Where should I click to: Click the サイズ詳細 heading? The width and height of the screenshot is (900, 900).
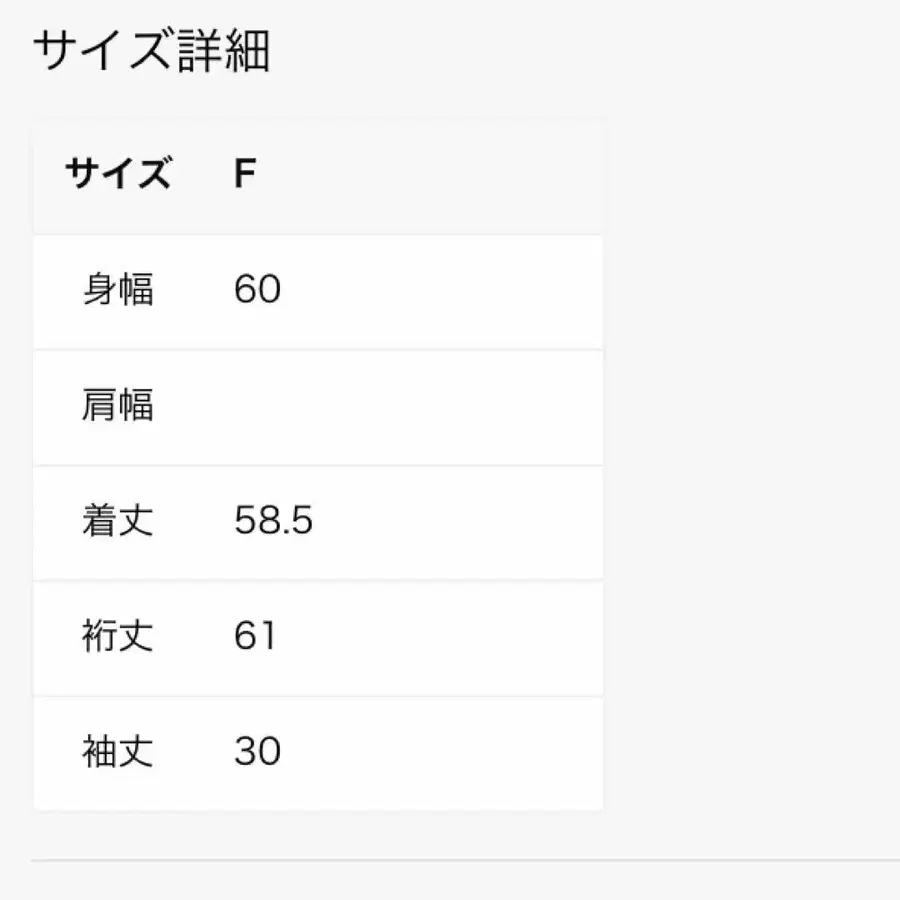point(152,52)
